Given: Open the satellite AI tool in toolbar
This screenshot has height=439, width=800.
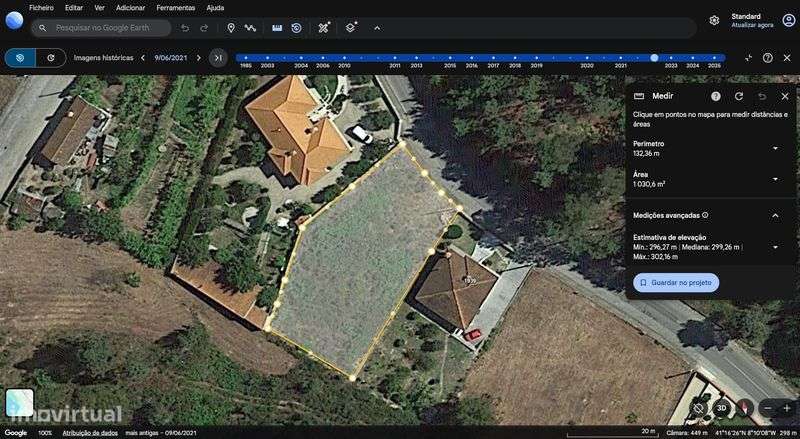Looking at the screenshot, I should coord(323,28).
